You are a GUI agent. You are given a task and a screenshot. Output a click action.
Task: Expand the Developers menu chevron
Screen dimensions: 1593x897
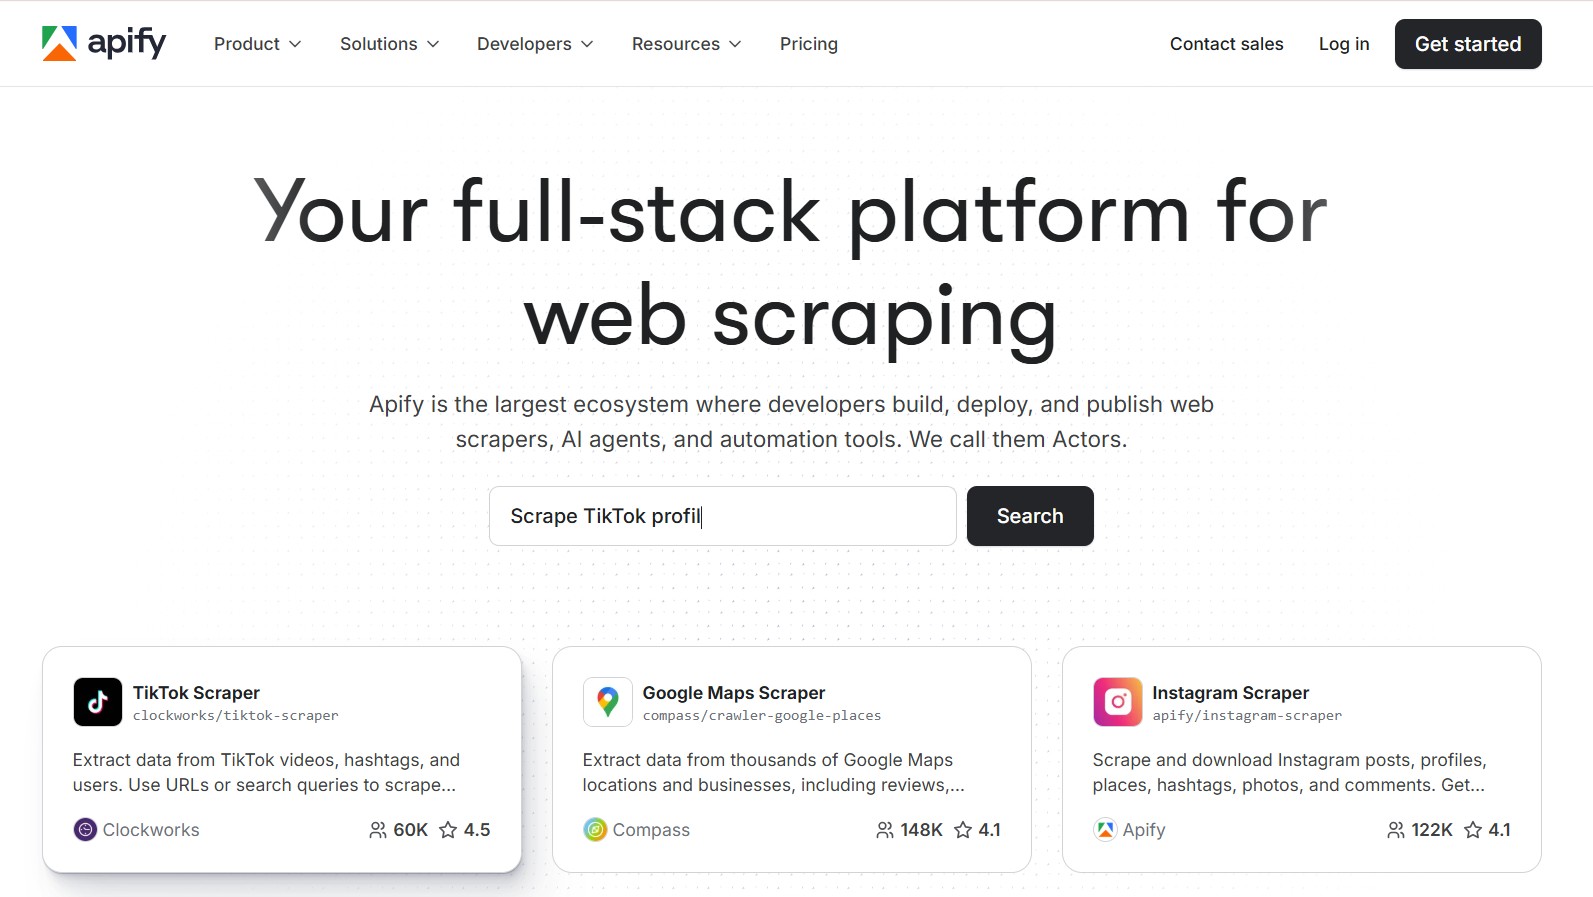[586, 44]
